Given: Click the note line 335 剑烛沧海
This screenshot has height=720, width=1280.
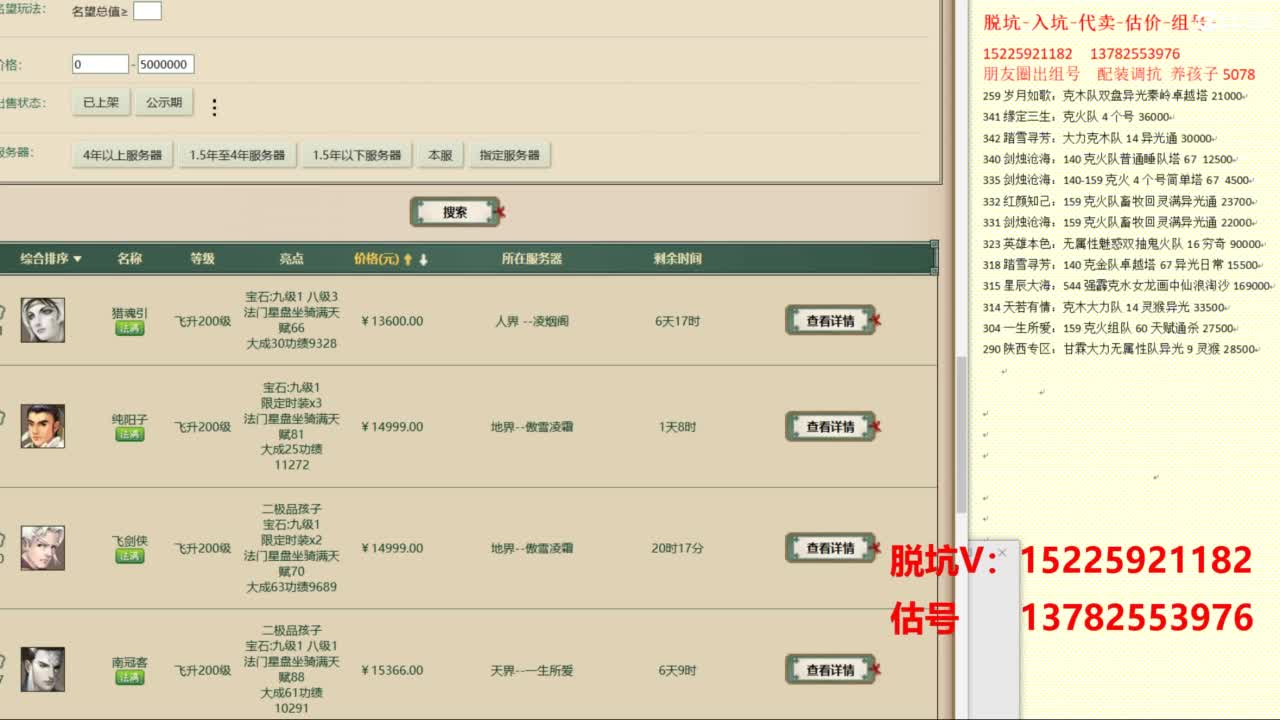Looking at the screenshot, I should coord(1119,180).
